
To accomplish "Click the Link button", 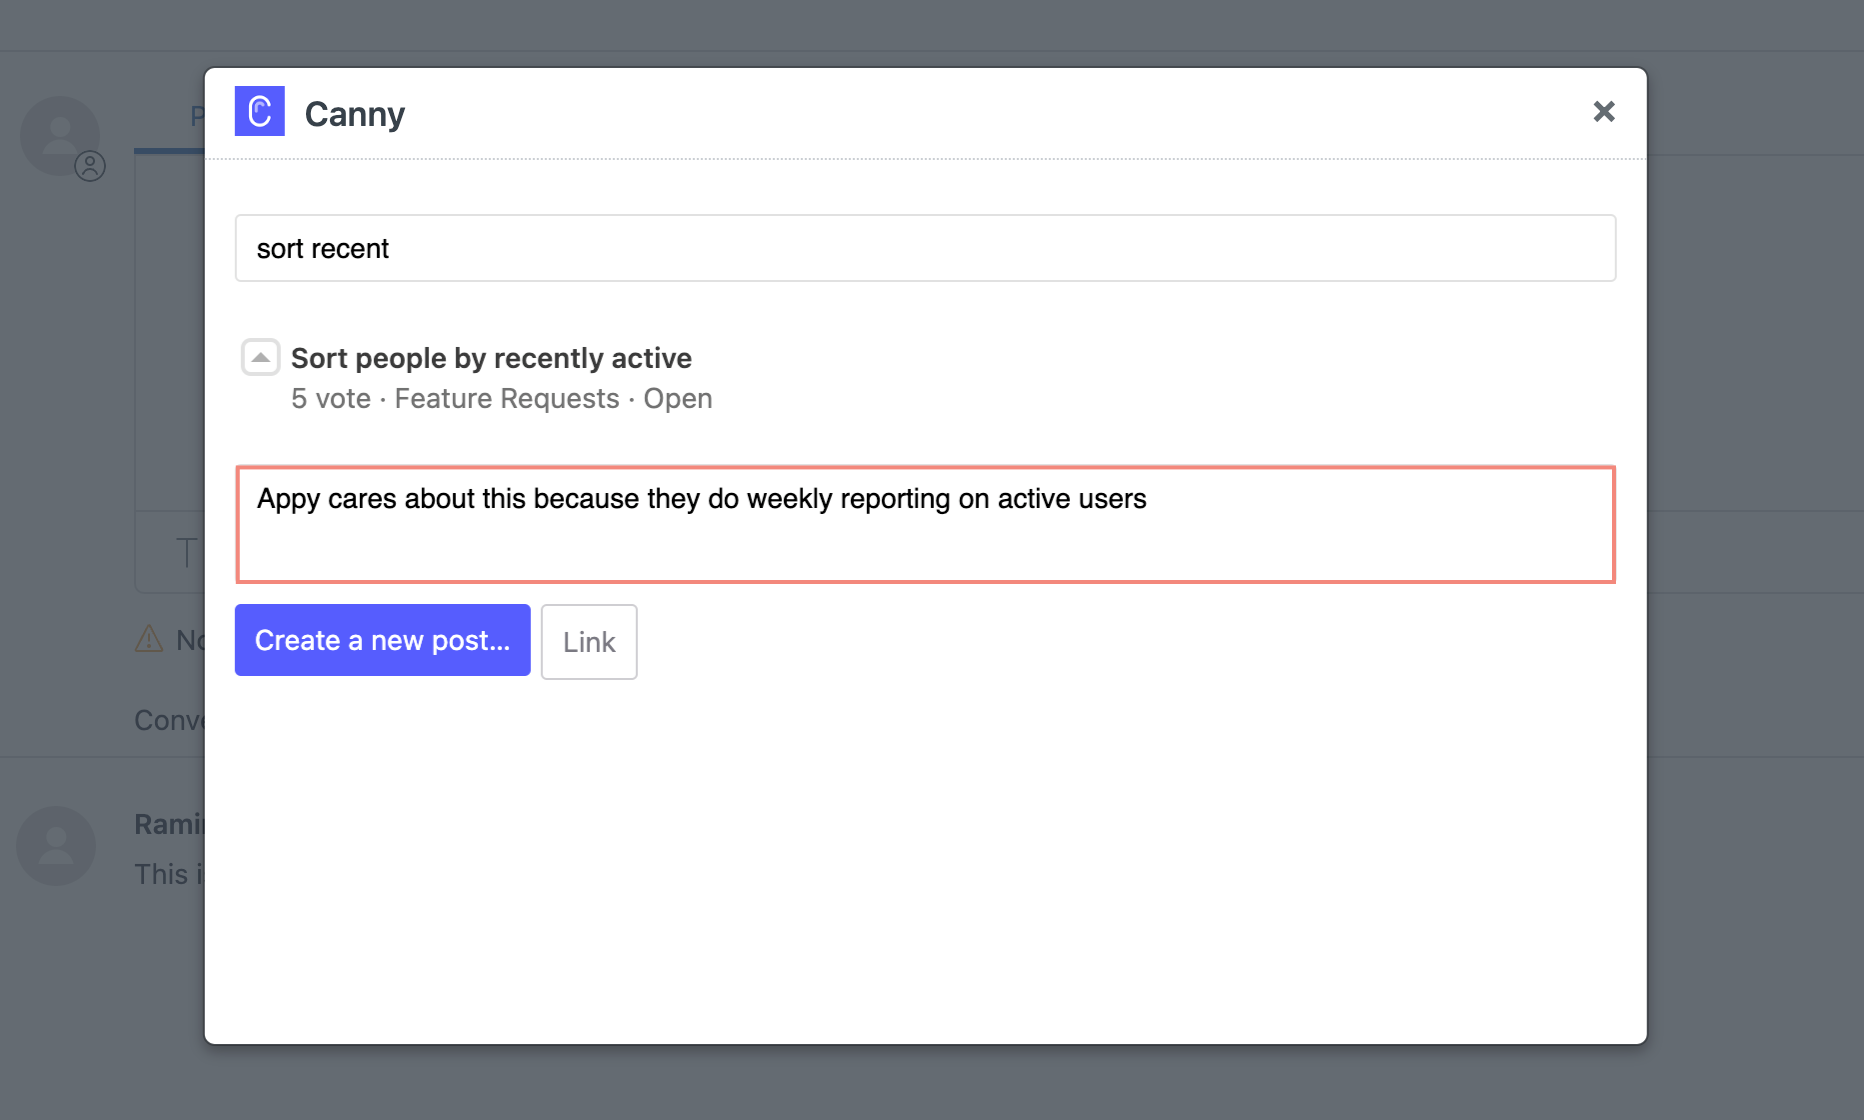I will pyautogui.click(x=589, y=642).
